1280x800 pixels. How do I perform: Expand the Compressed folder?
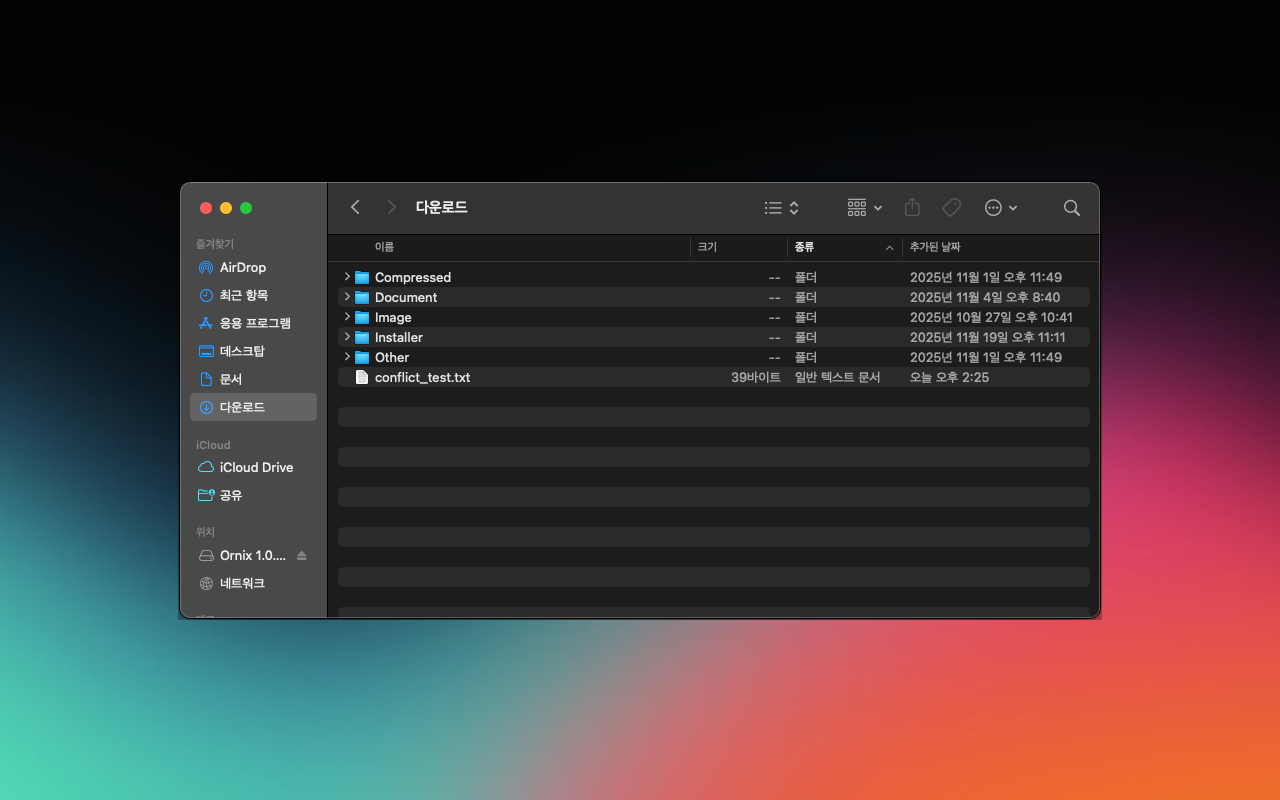tap(347, 277)
